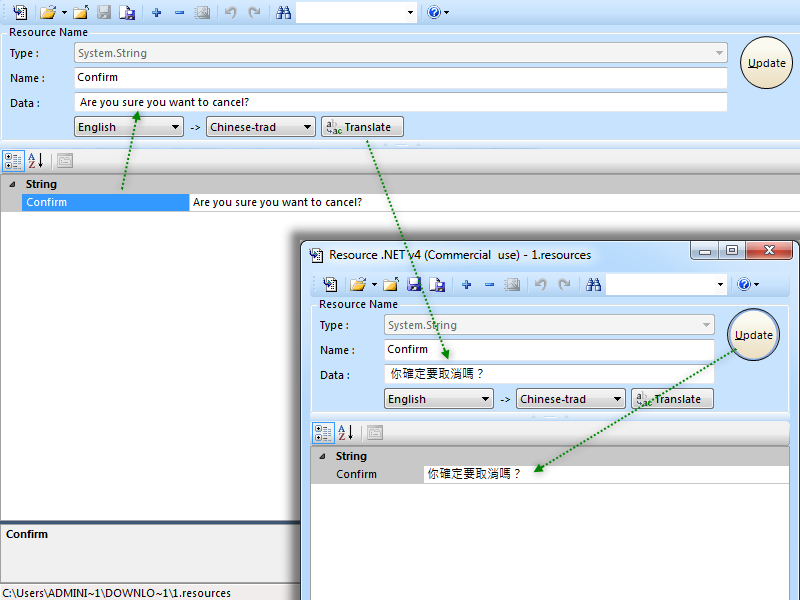The image size is (800, 600).
Task: Toggle alphabetical sort icon in back window property grid
Action: click(36, 161)
